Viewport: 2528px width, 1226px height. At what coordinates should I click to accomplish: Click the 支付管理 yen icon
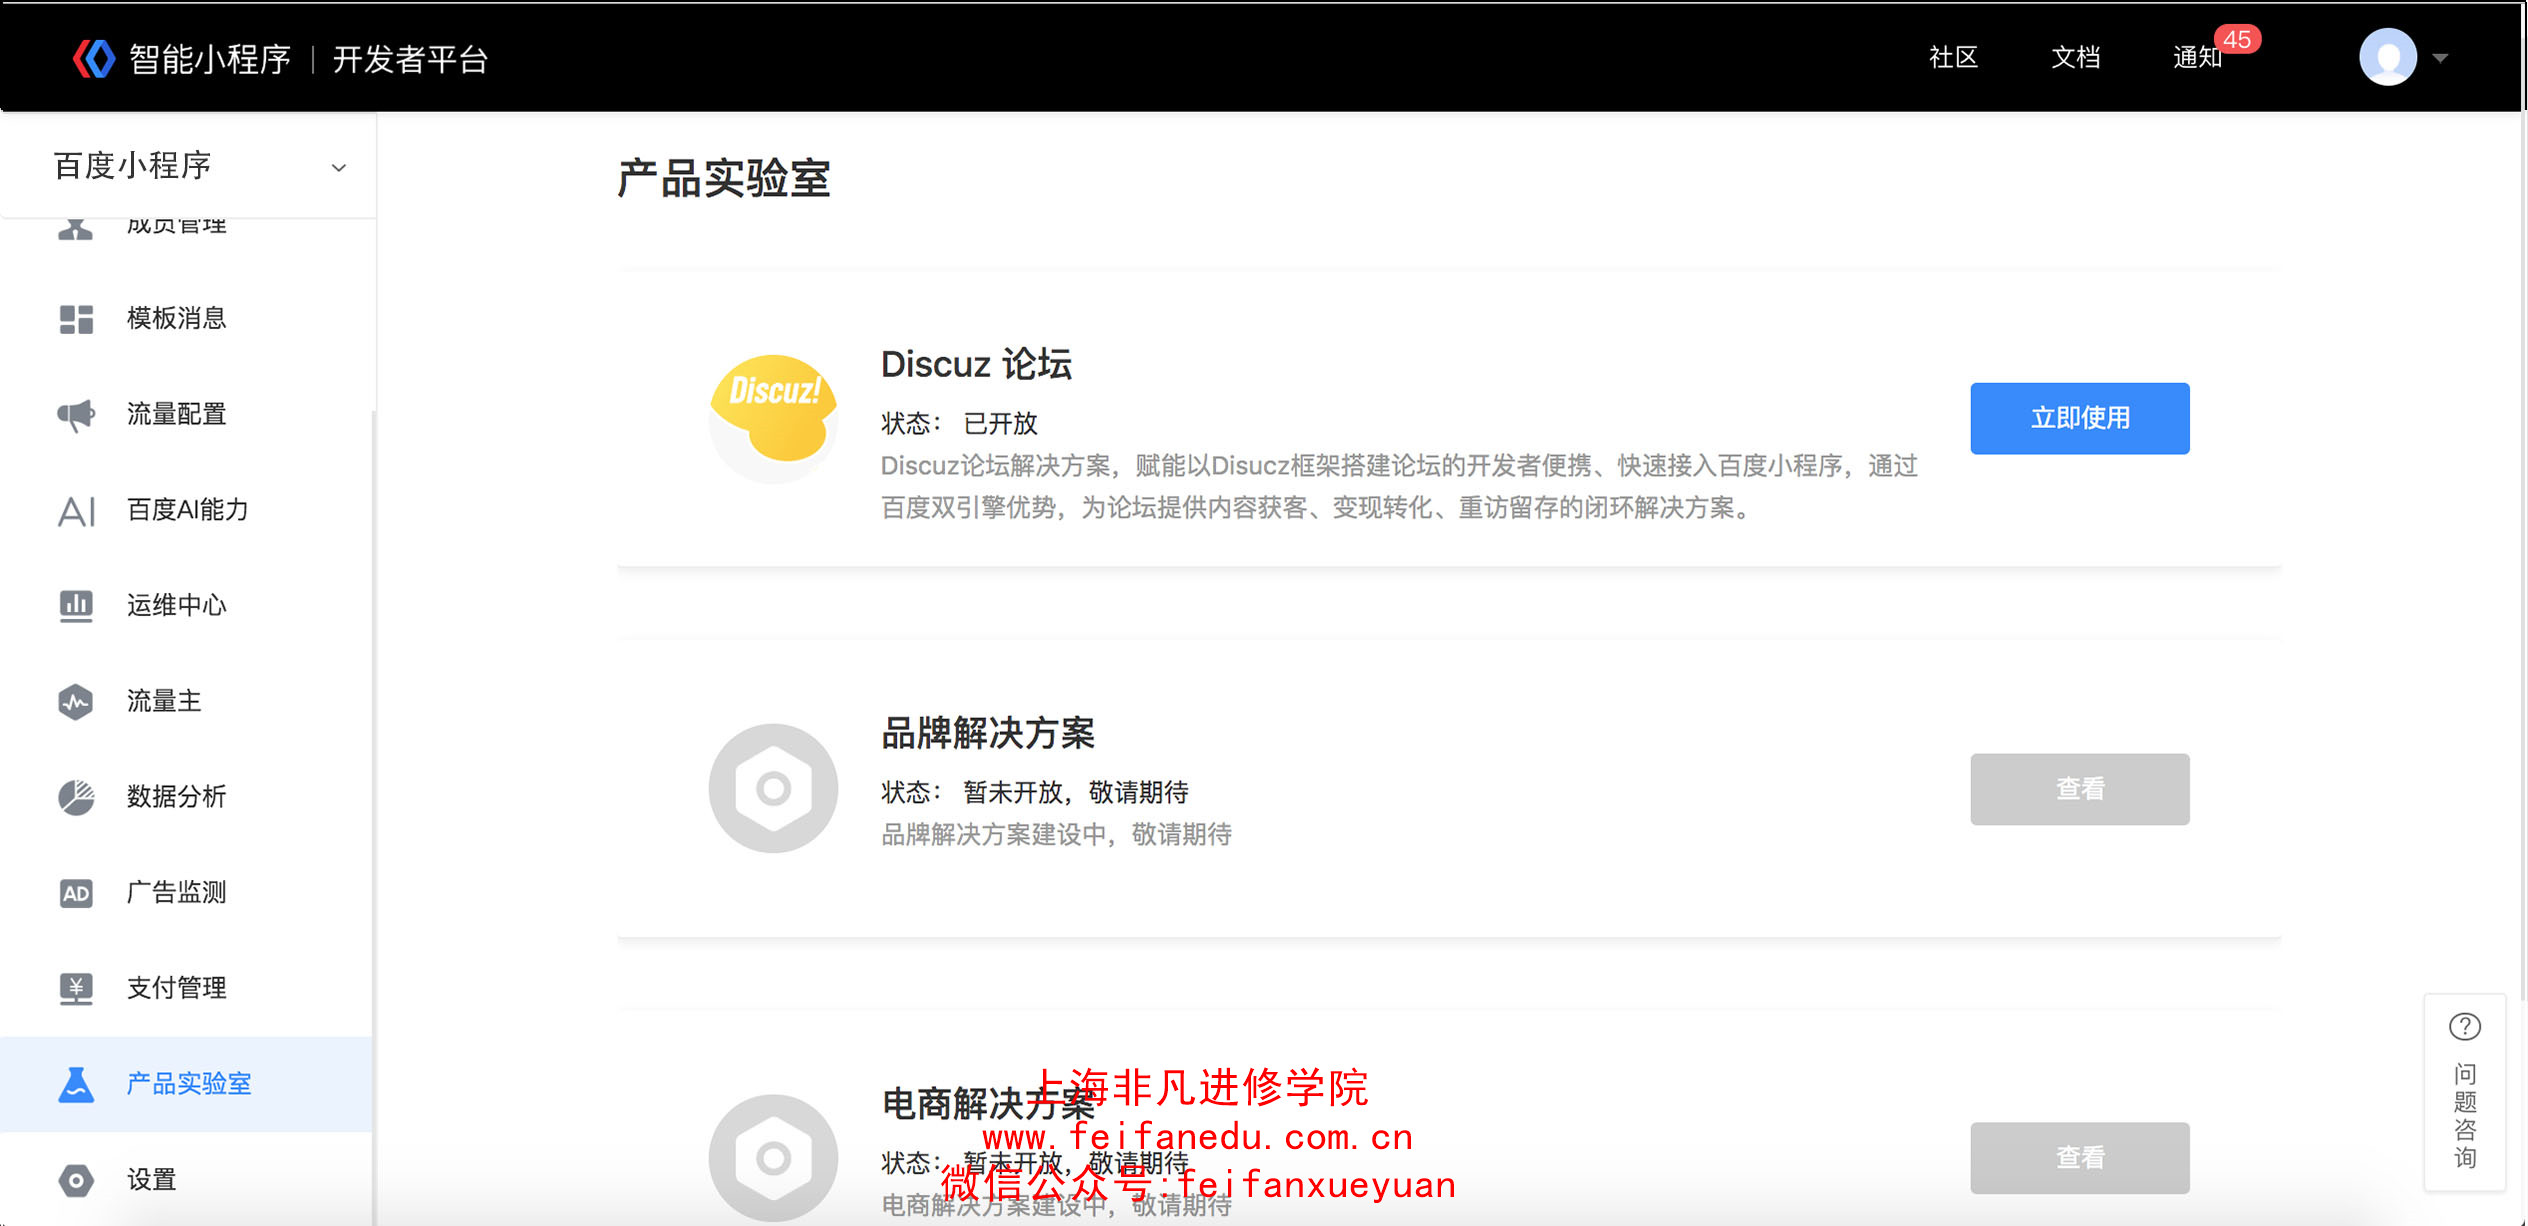[76, 989]
